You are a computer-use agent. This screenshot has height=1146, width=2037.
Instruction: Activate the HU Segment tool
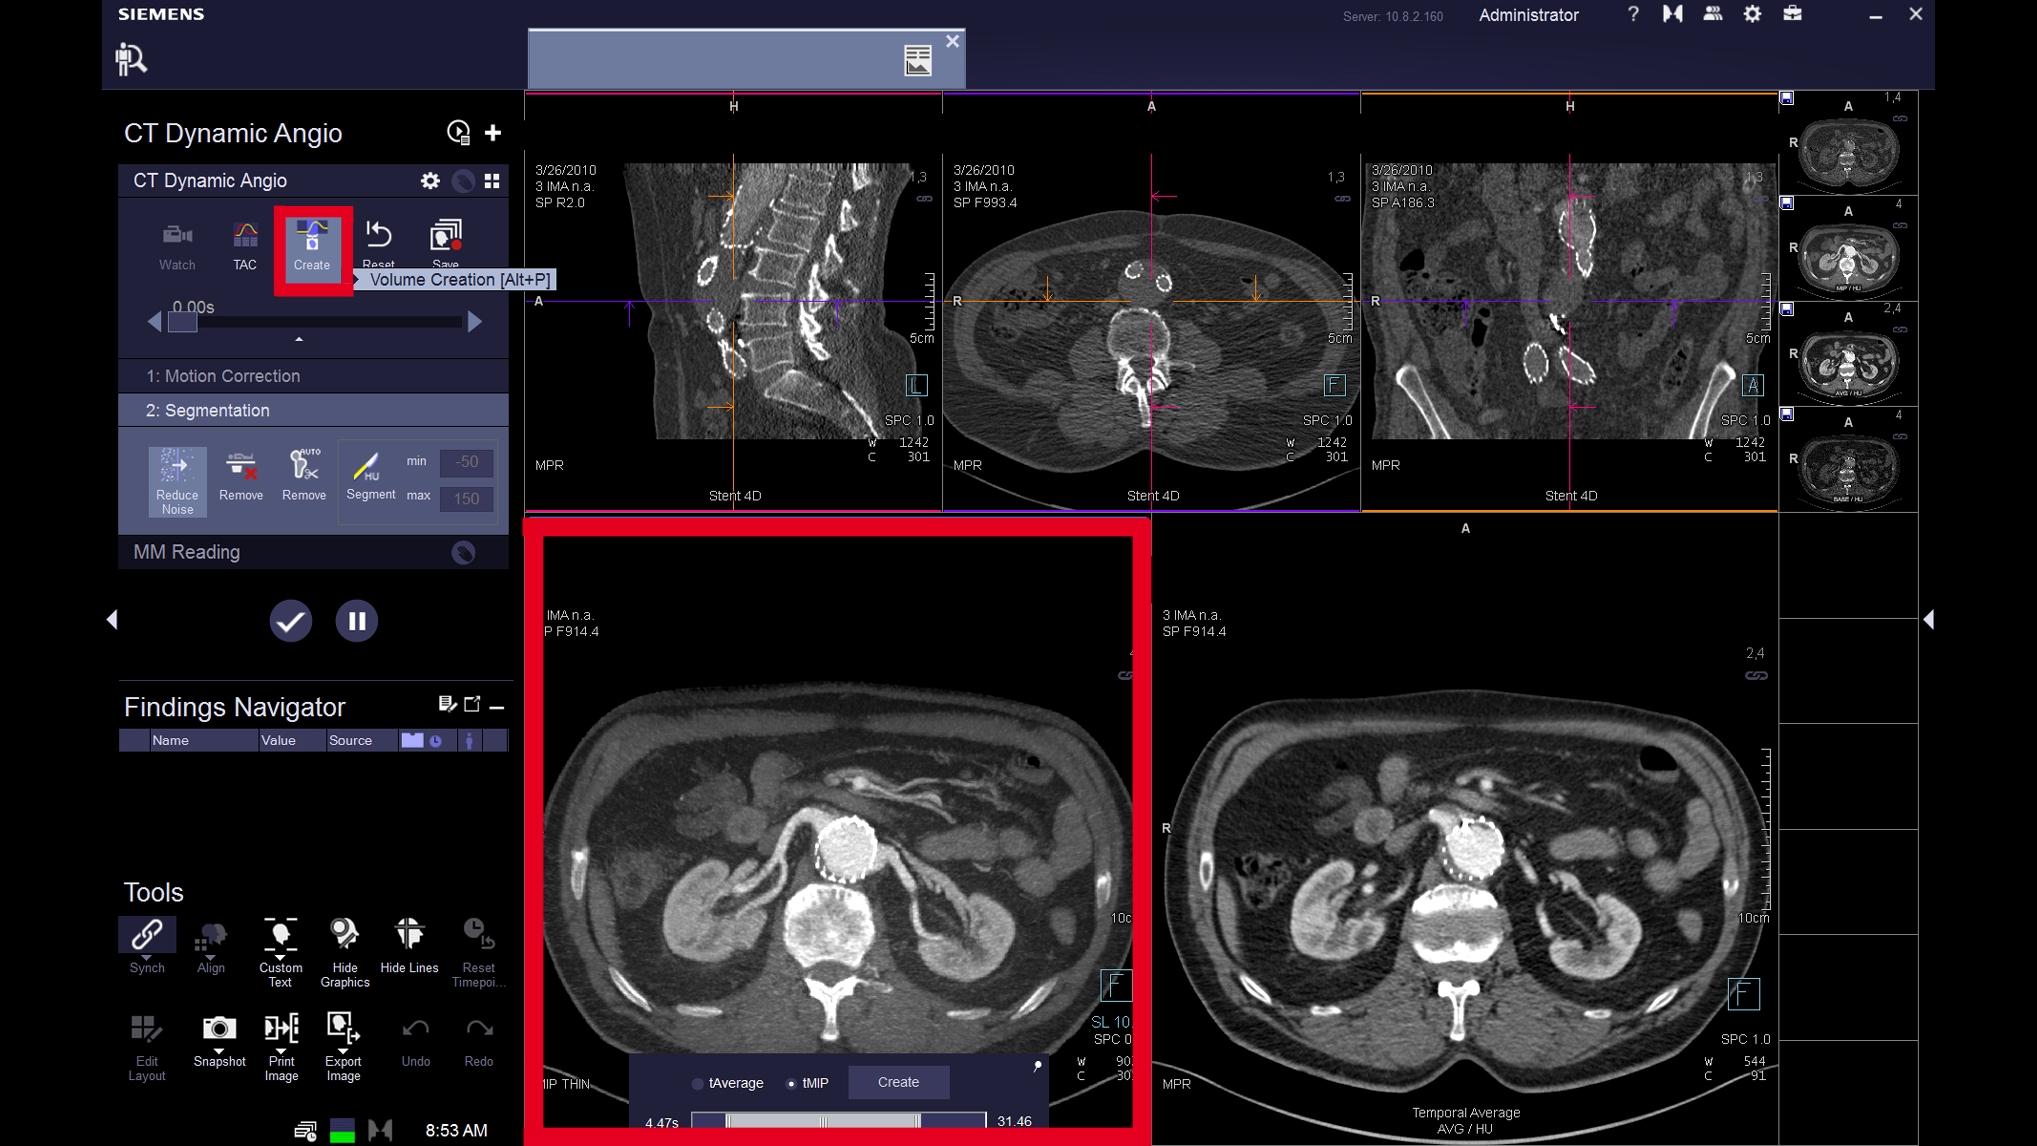(x=369, y=478)
